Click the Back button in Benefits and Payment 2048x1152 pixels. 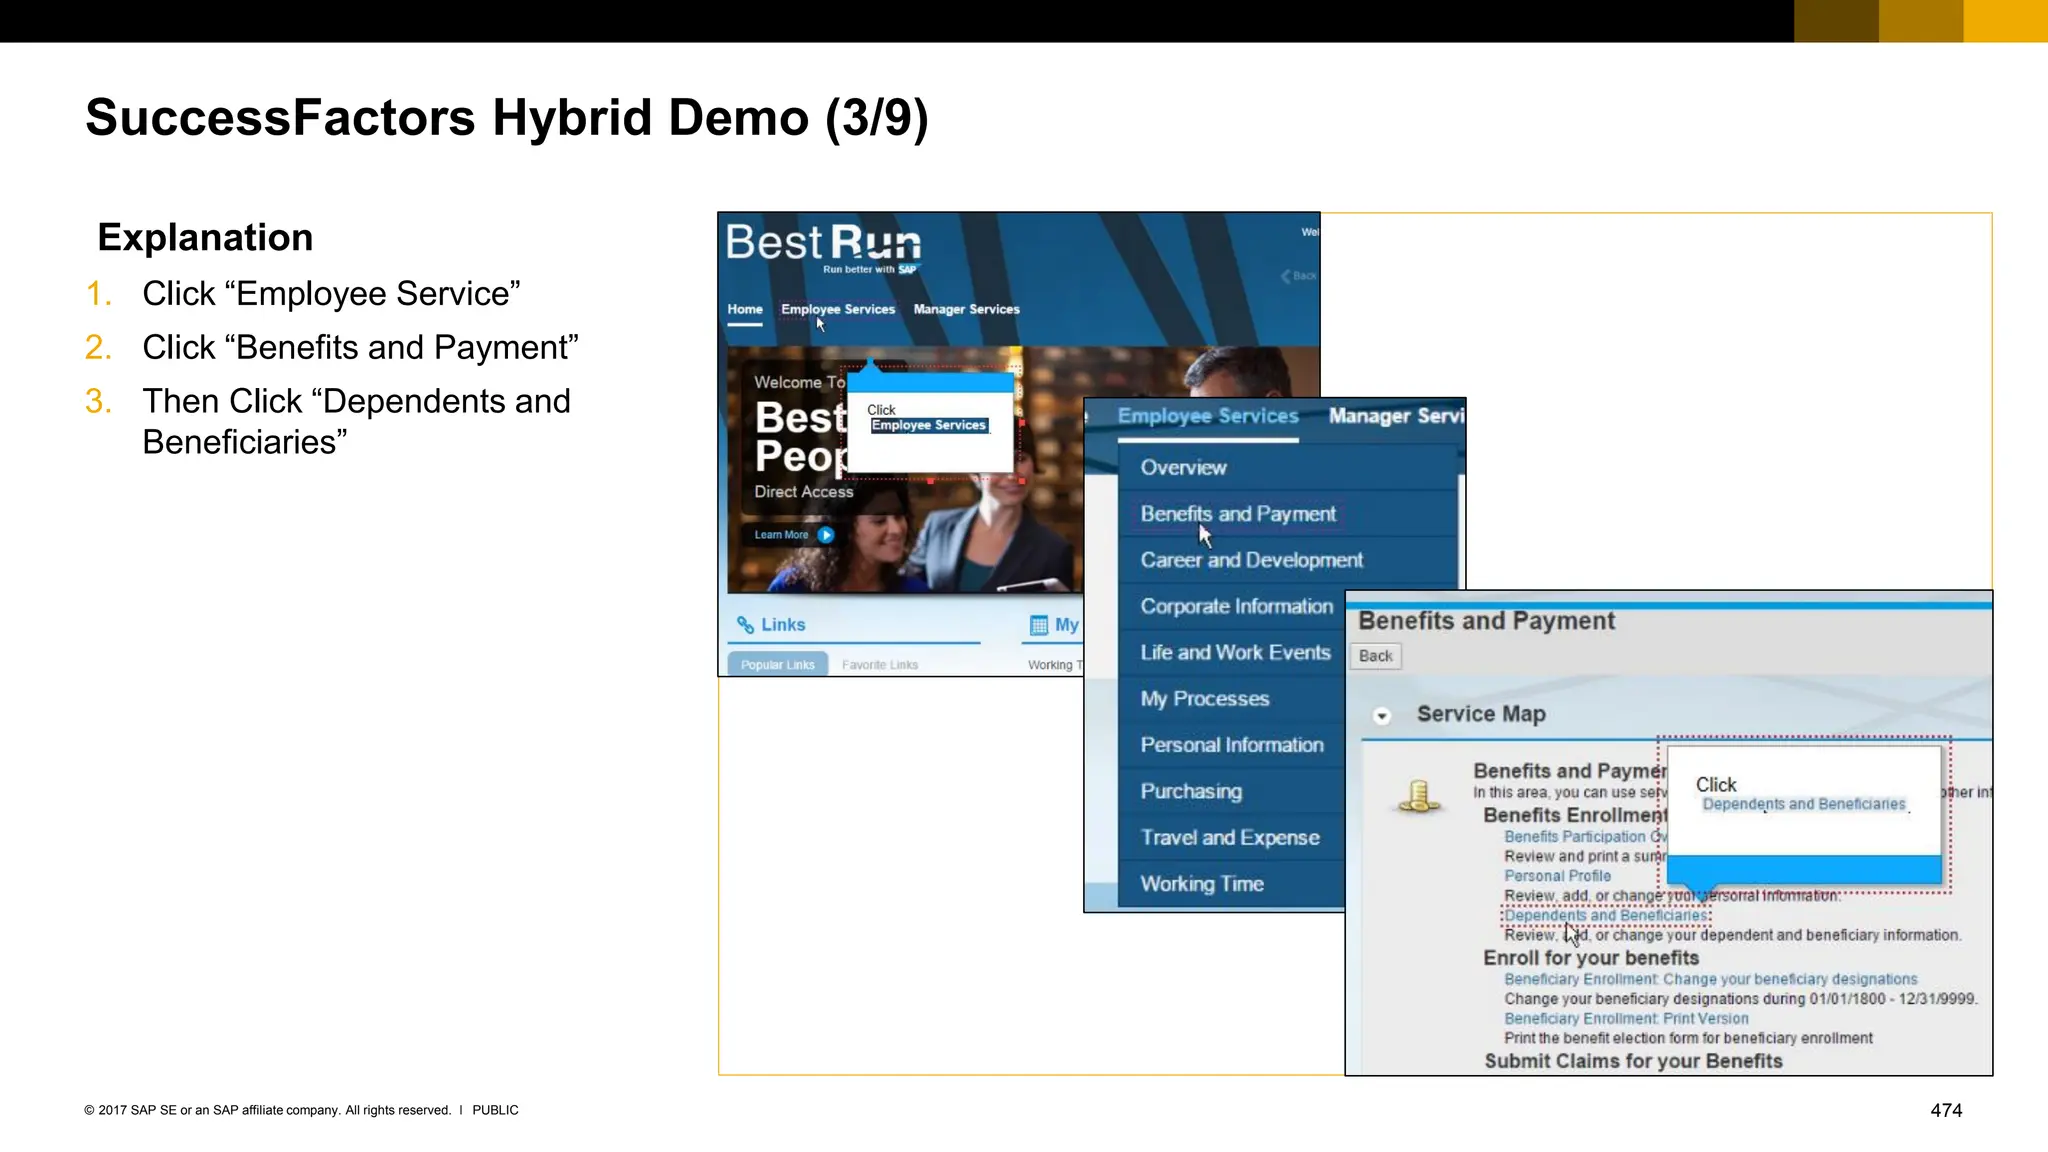point(1375,656)
